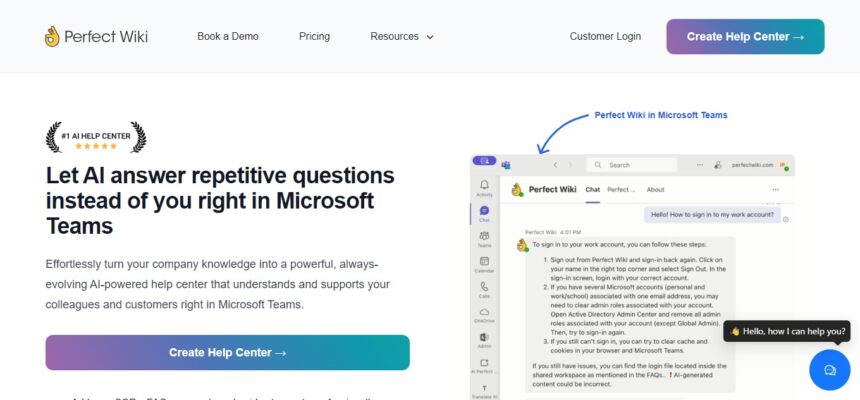The height and width of the screenshot is (400, 860).
Task: Open Admin icon in Teams sidebar
Action: [484, 340]
